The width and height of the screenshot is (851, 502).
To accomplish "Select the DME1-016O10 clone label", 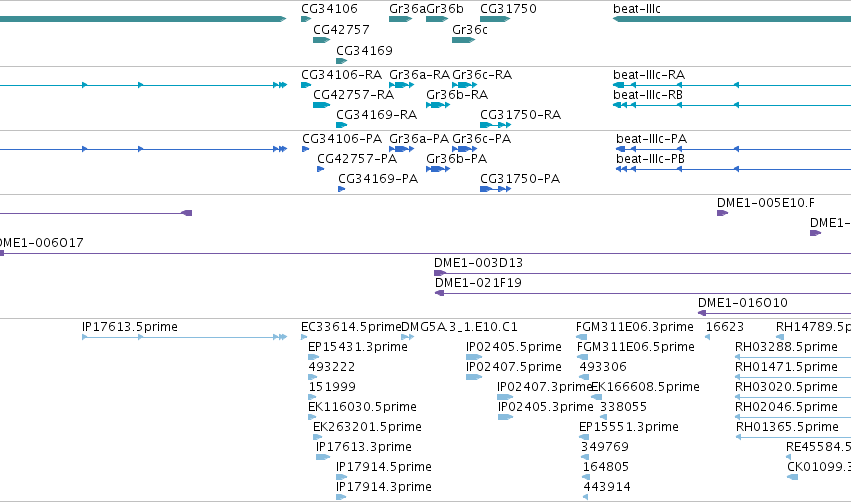I will coord(742,303).
